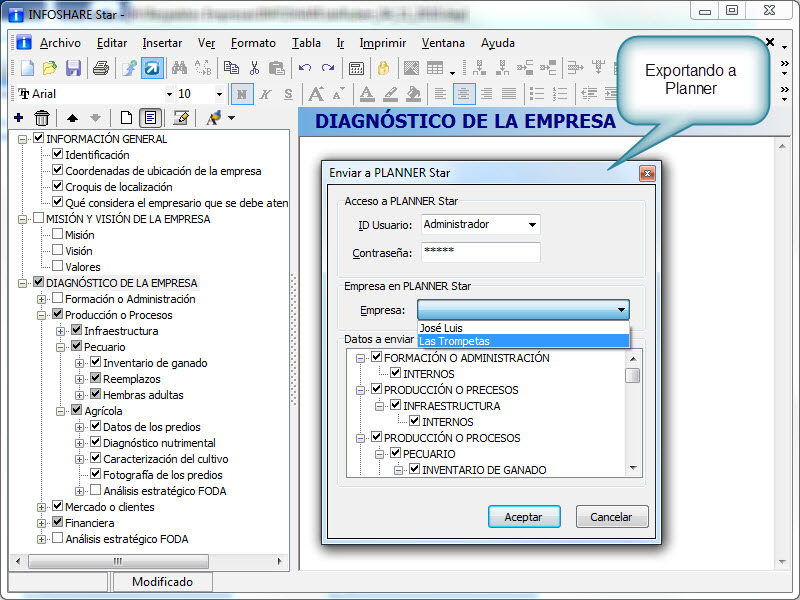Apply a bulleted list

537,94
